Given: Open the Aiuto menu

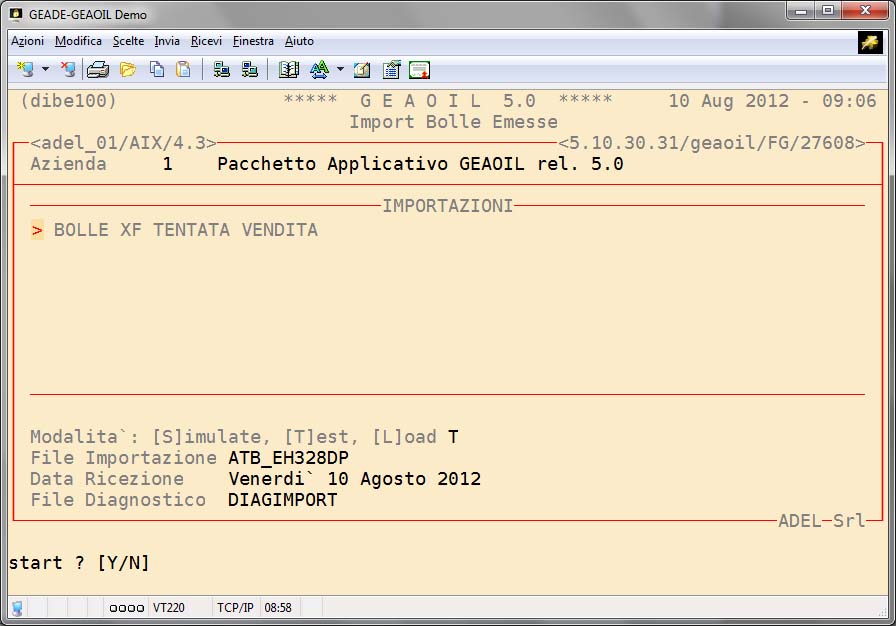Looking at the screenshot, I should [x=299, y=41].
